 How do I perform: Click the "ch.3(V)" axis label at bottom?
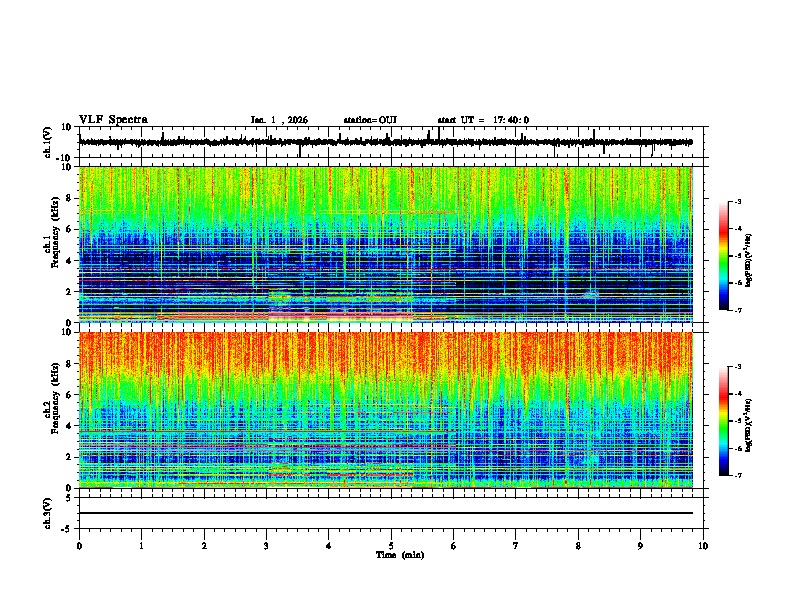(x=48, y=513)
